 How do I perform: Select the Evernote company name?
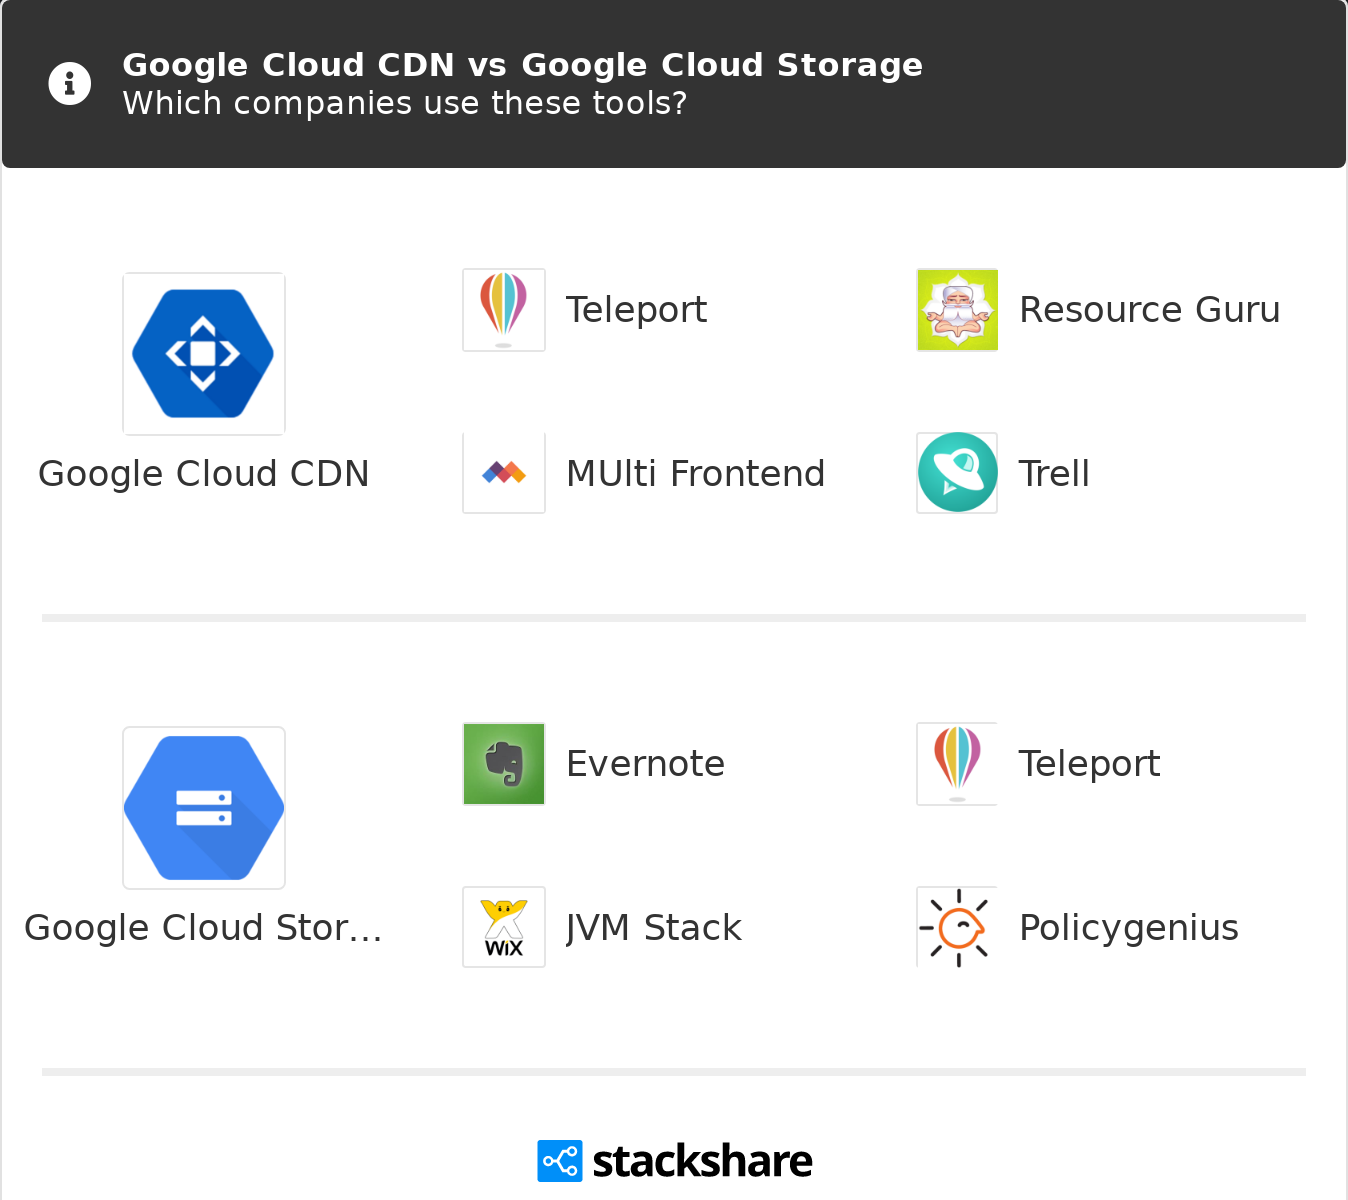[645, 764]
